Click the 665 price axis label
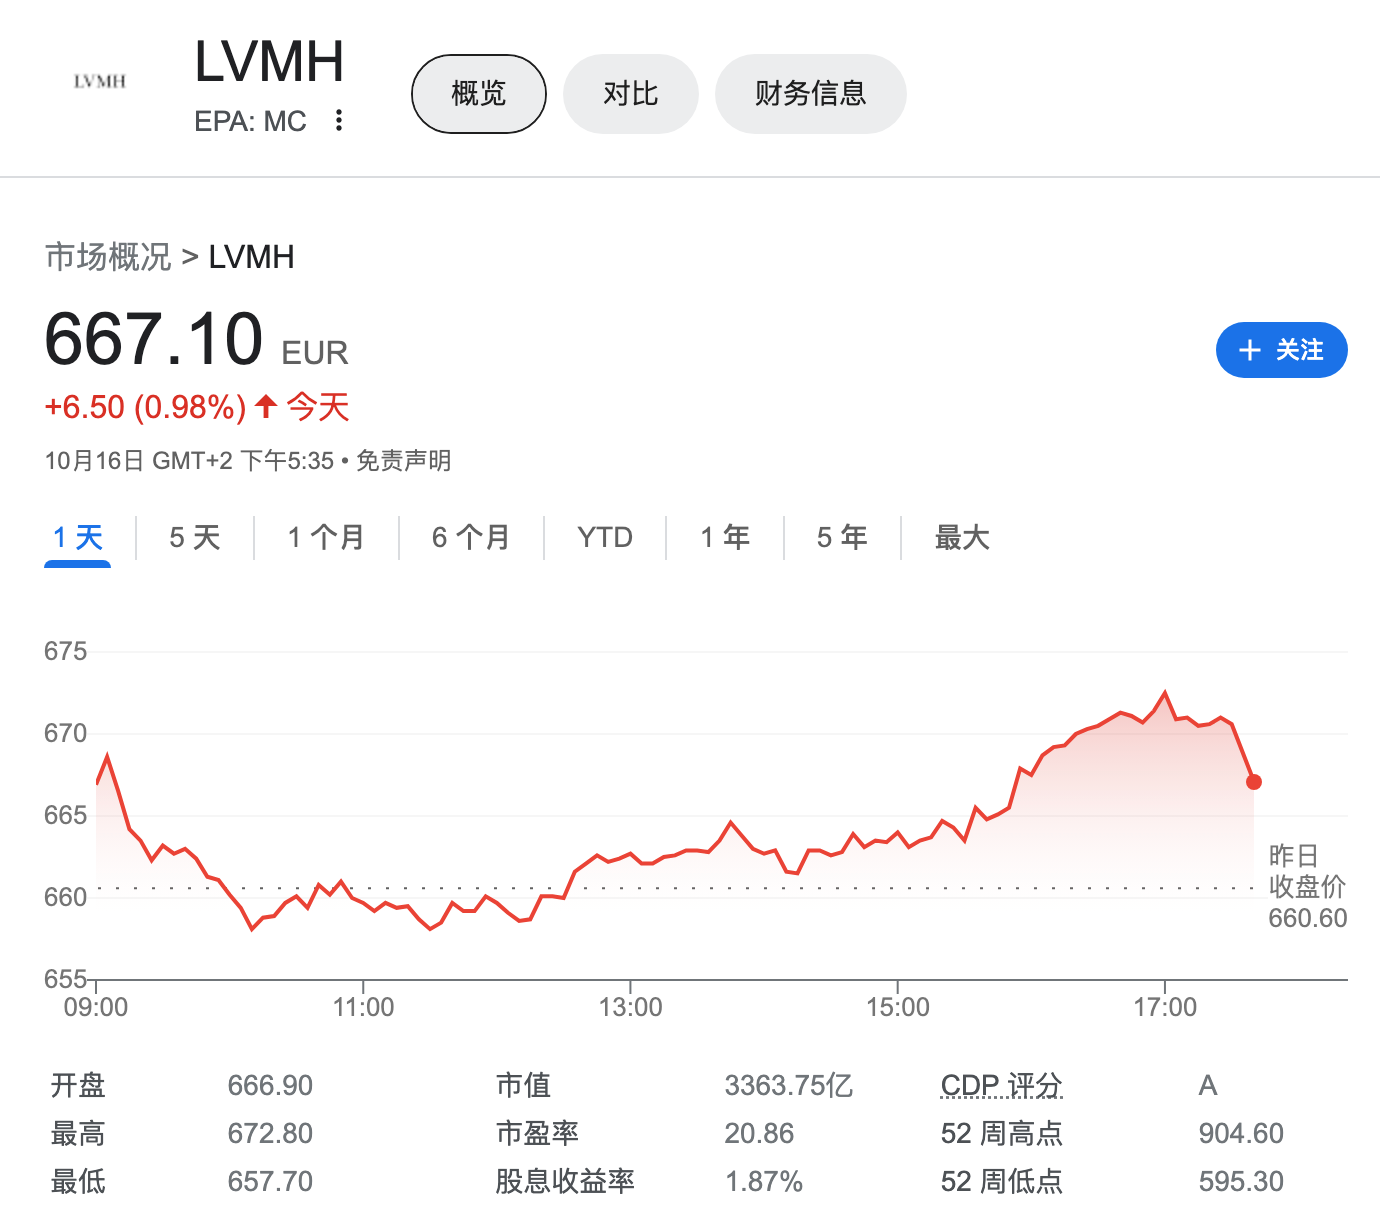The image size is (1380, 1230). [x=65, y=815]
